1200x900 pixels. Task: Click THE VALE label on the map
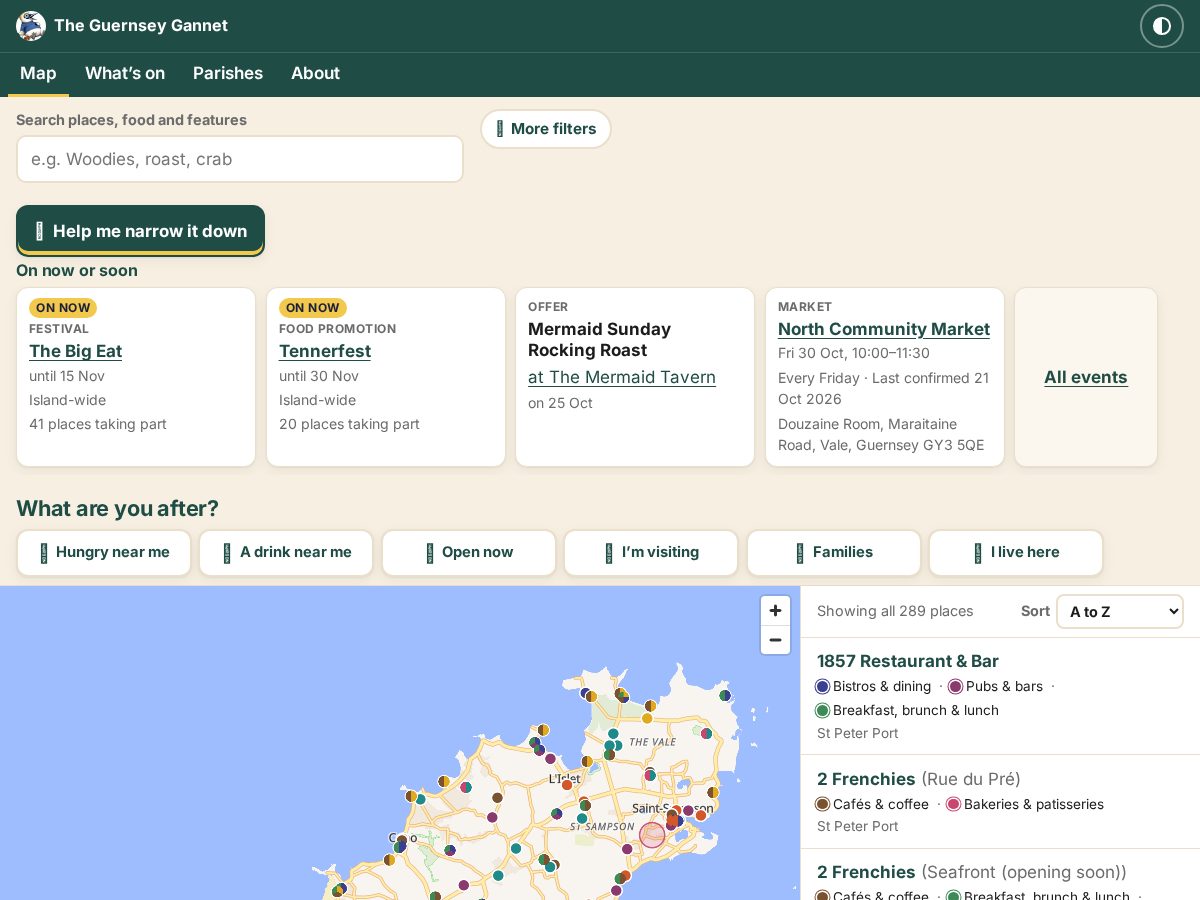[652, 742]
